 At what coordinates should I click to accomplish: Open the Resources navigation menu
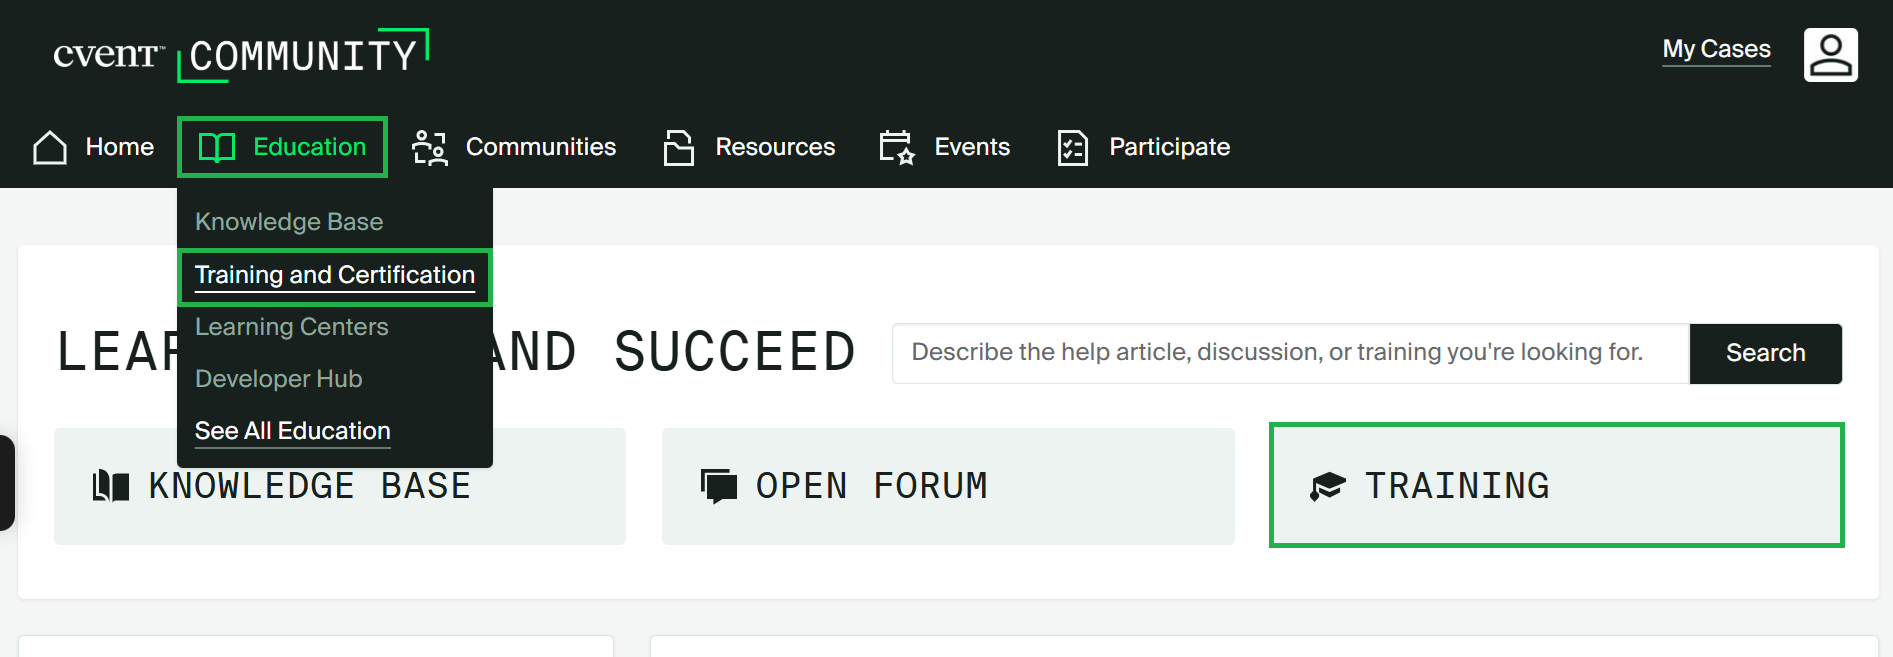tap(749, 147)
